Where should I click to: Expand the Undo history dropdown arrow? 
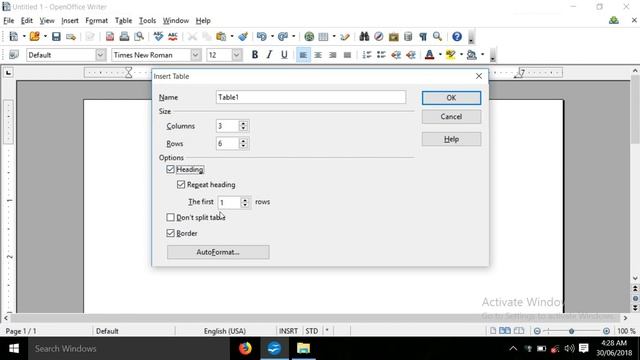(x=272, y=37)
